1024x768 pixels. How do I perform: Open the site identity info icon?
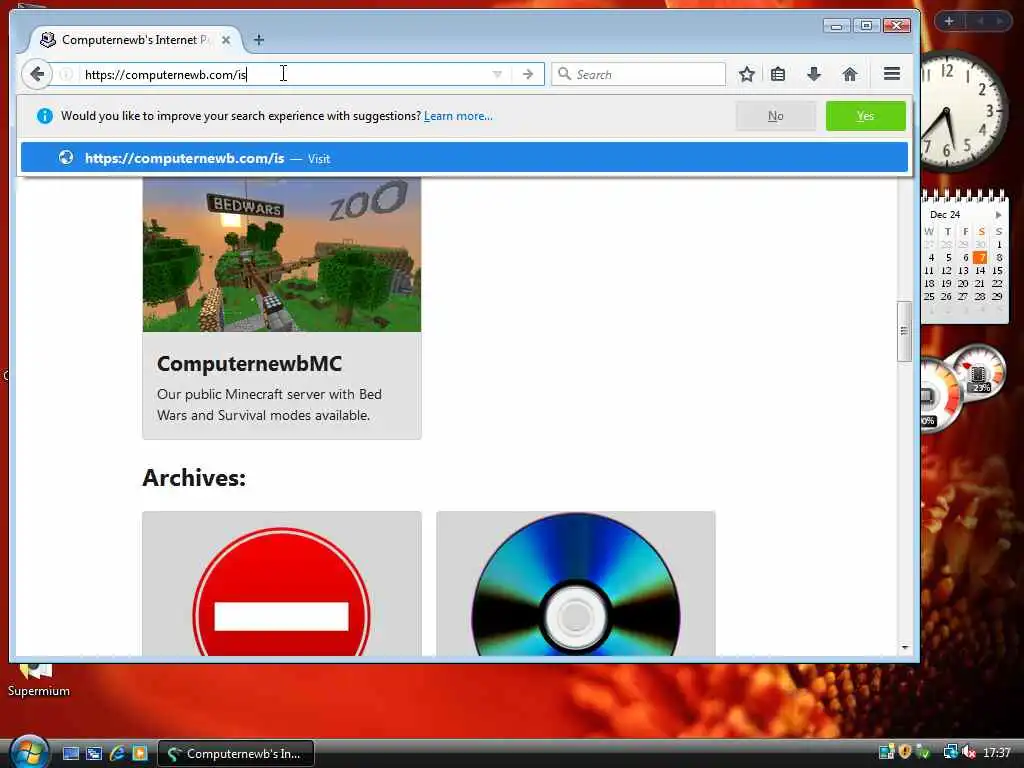click(x=66, y=74)
